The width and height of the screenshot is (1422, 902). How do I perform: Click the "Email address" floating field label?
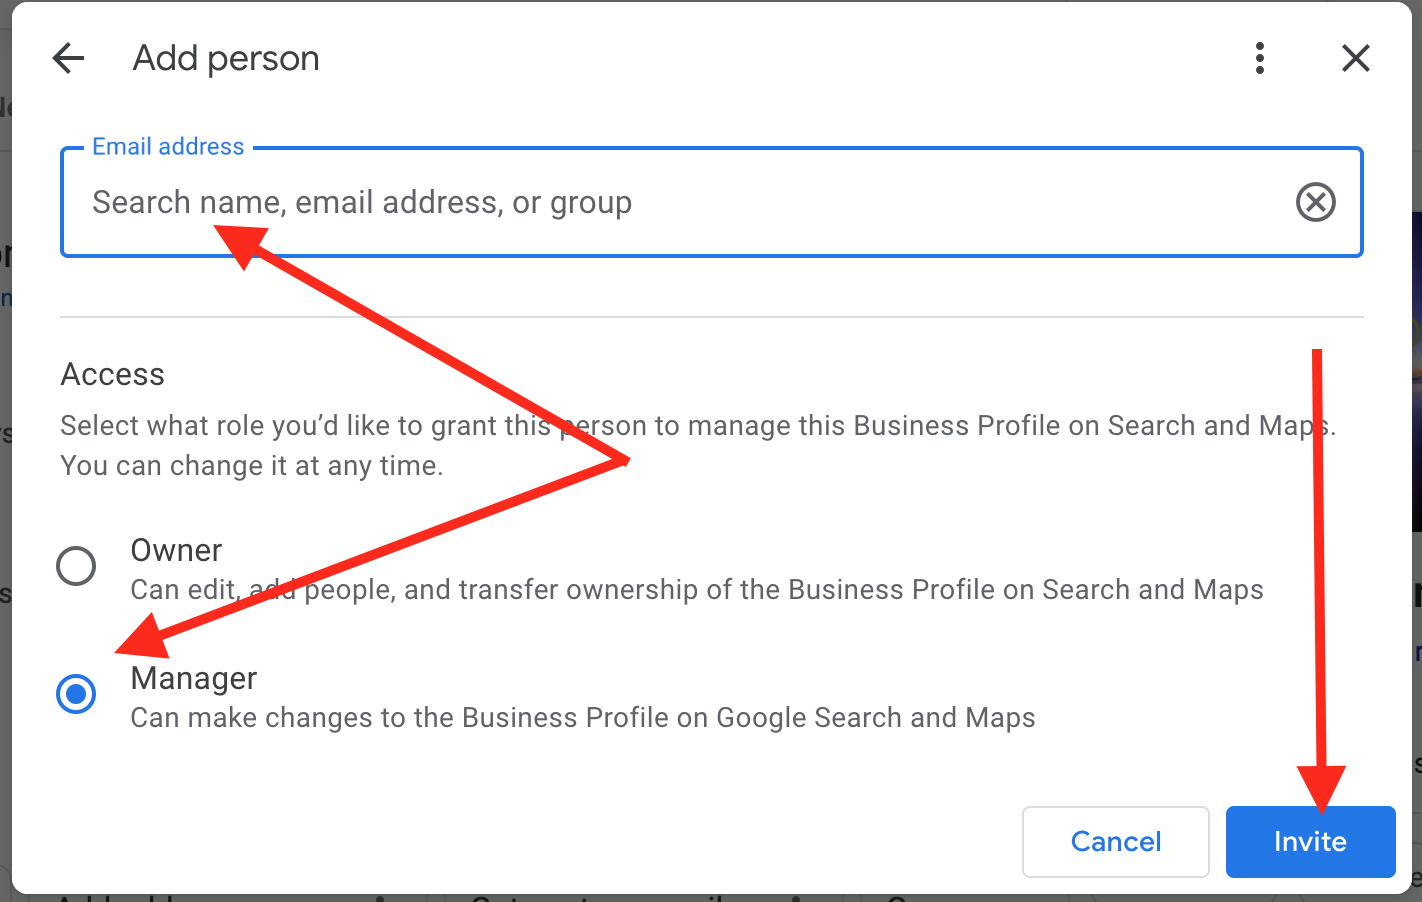tap(168, 147)
